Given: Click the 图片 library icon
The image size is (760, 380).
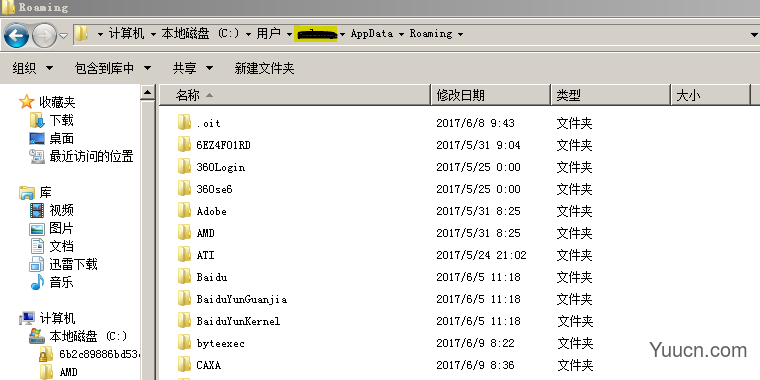Looking at the screenshot, I should [x=37, y=228].
